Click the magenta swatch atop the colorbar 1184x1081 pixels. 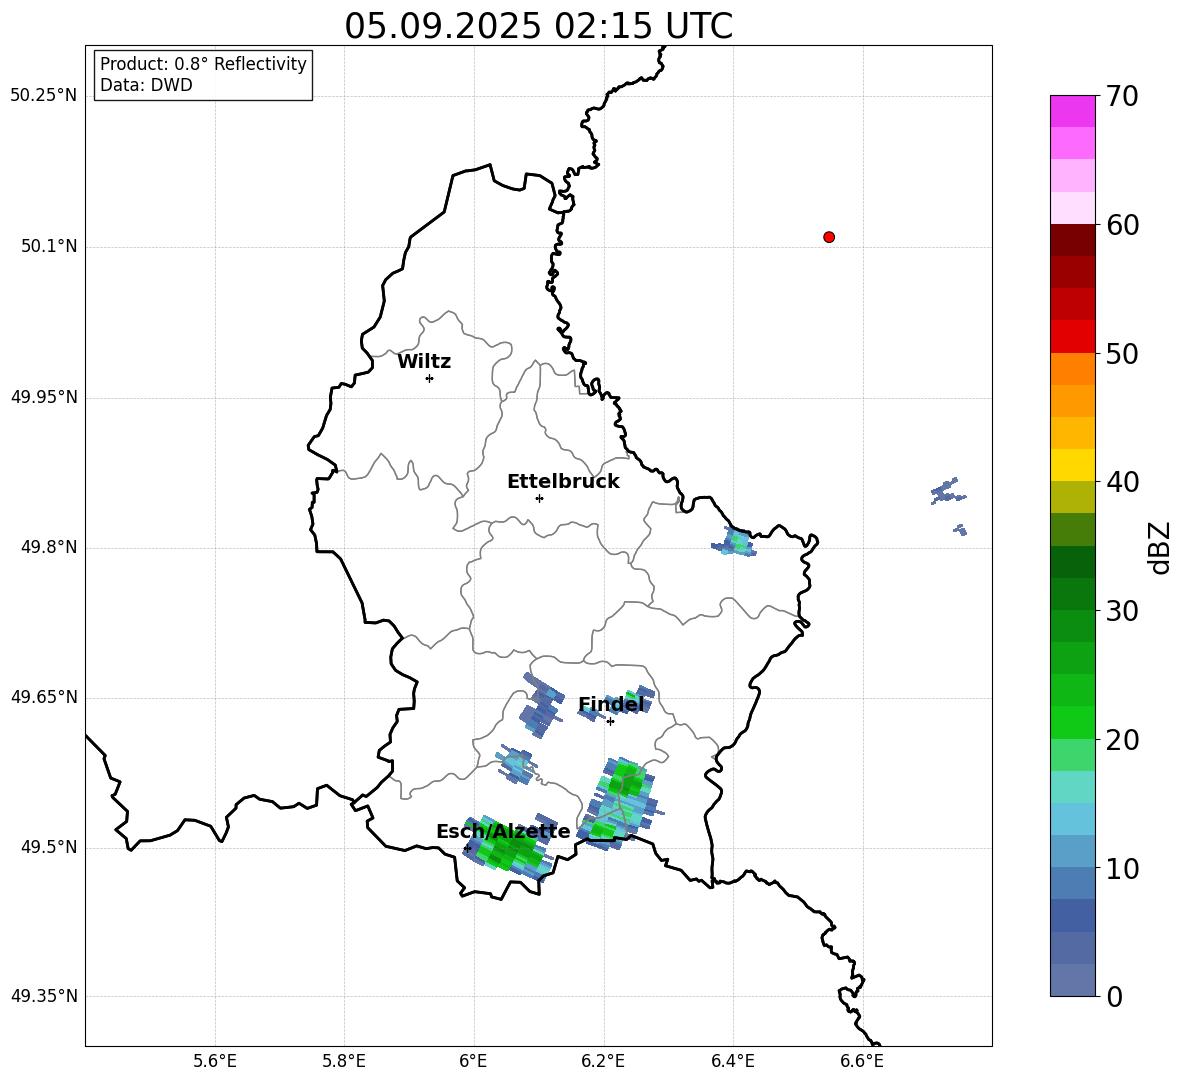[x=1072, y=111]
